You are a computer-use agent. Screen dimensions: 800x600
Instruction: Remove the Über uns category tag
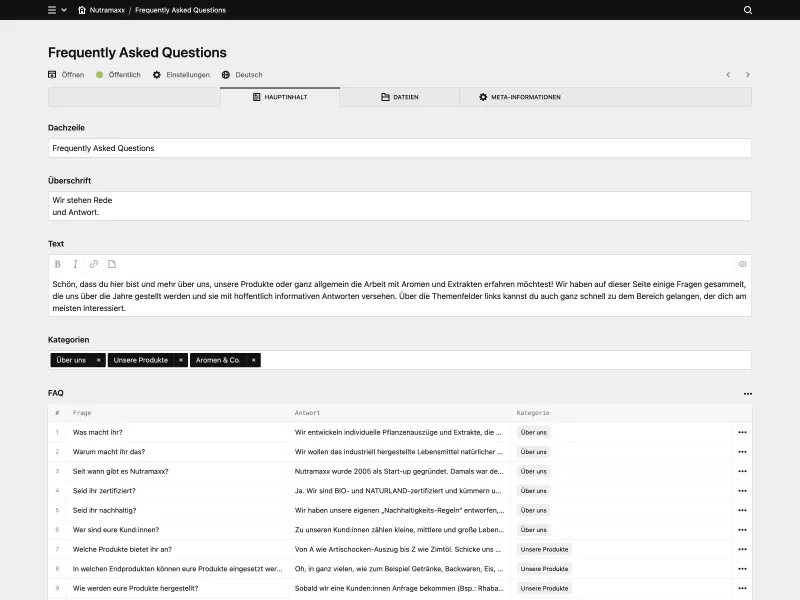coord(97,360)
